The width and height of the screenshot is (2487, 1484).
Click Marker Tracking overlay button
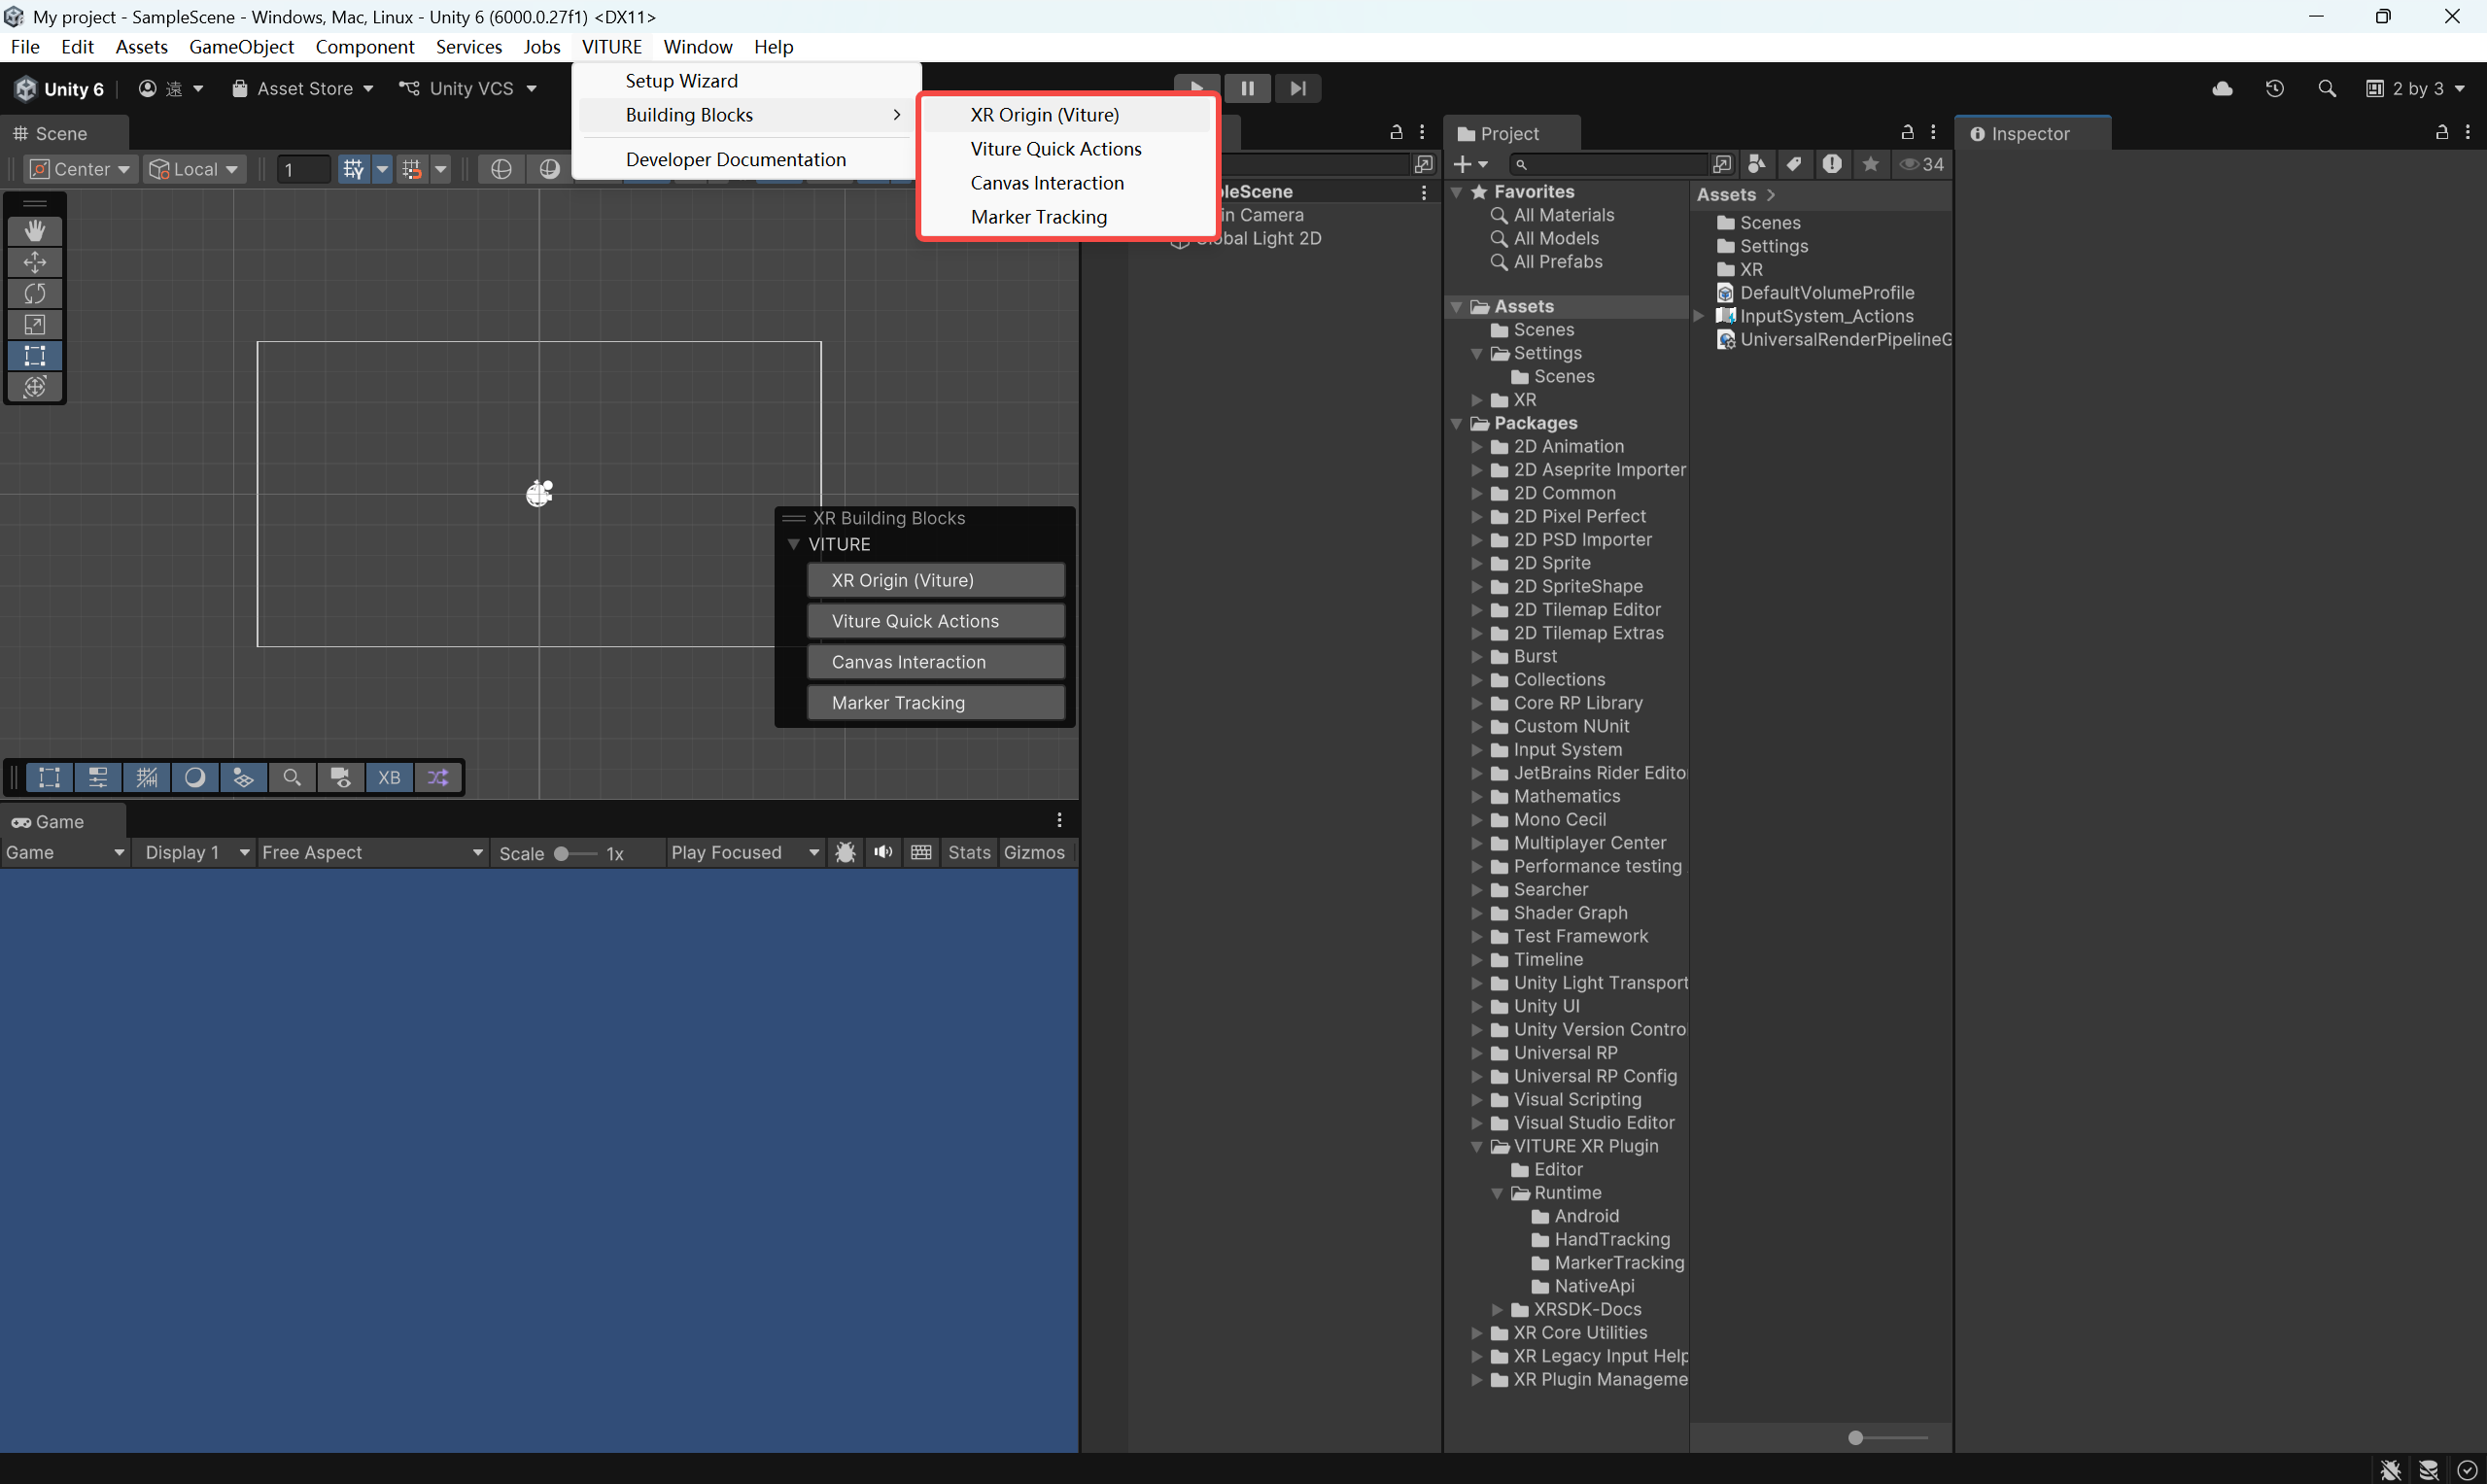(935, 703)
